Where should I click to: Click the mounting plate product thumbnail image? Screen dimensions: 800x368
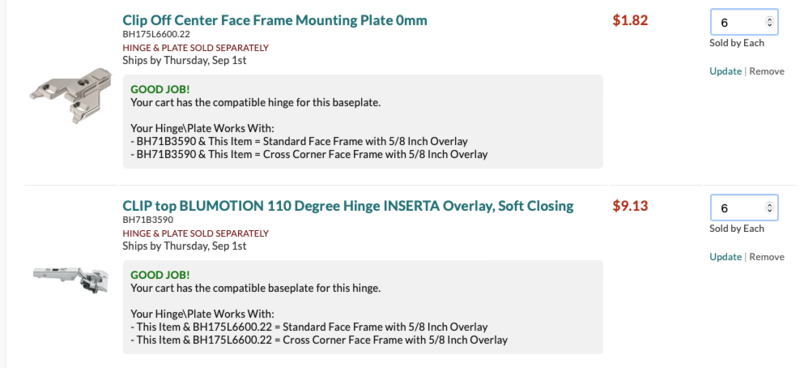pyautogui.click(x=71, y=95)
